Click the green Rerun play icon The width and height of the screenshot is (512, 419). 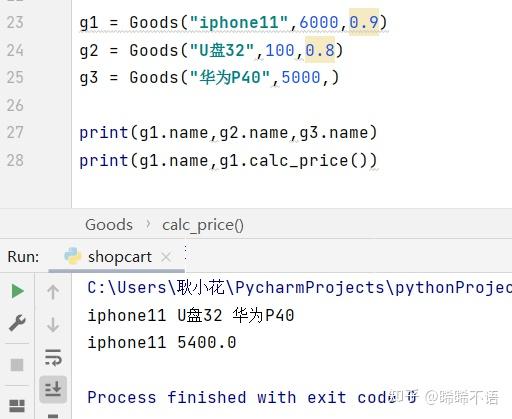(x=17, y=291)
